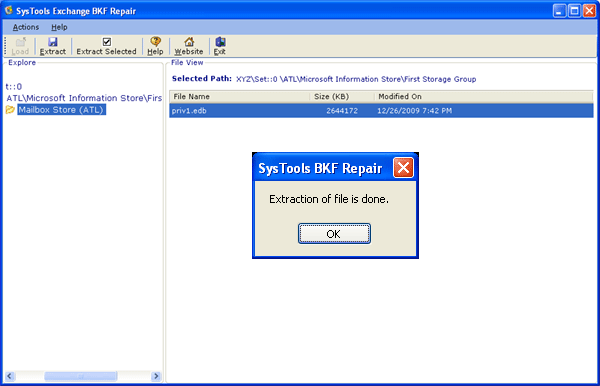Close the SysTools BKF Repair dialog
The height and width of the screenshot is (386, 600).
[x=403, y=168]
